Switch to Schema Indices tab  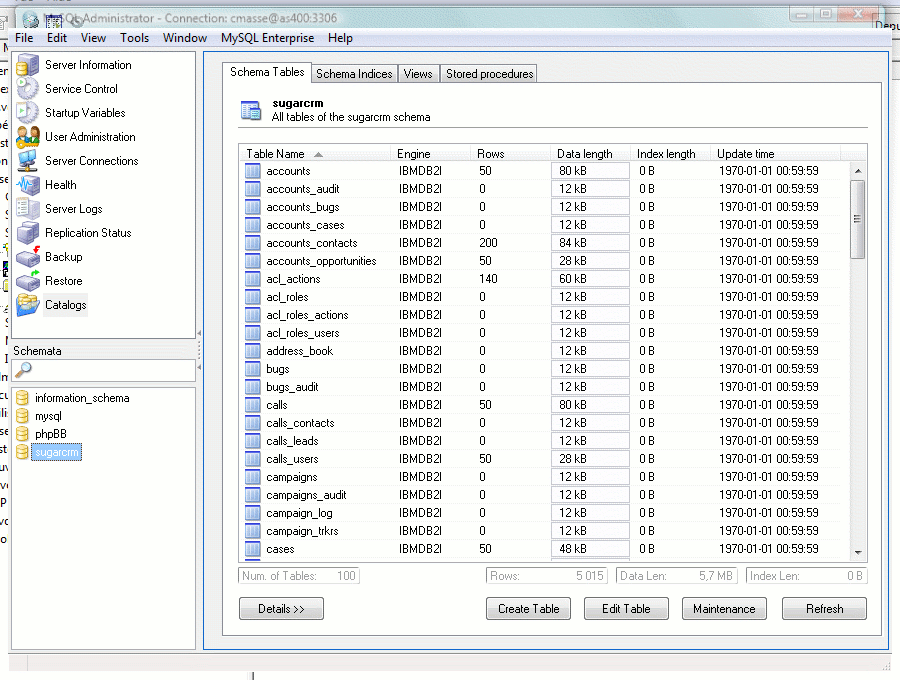[x=354, y=74]
